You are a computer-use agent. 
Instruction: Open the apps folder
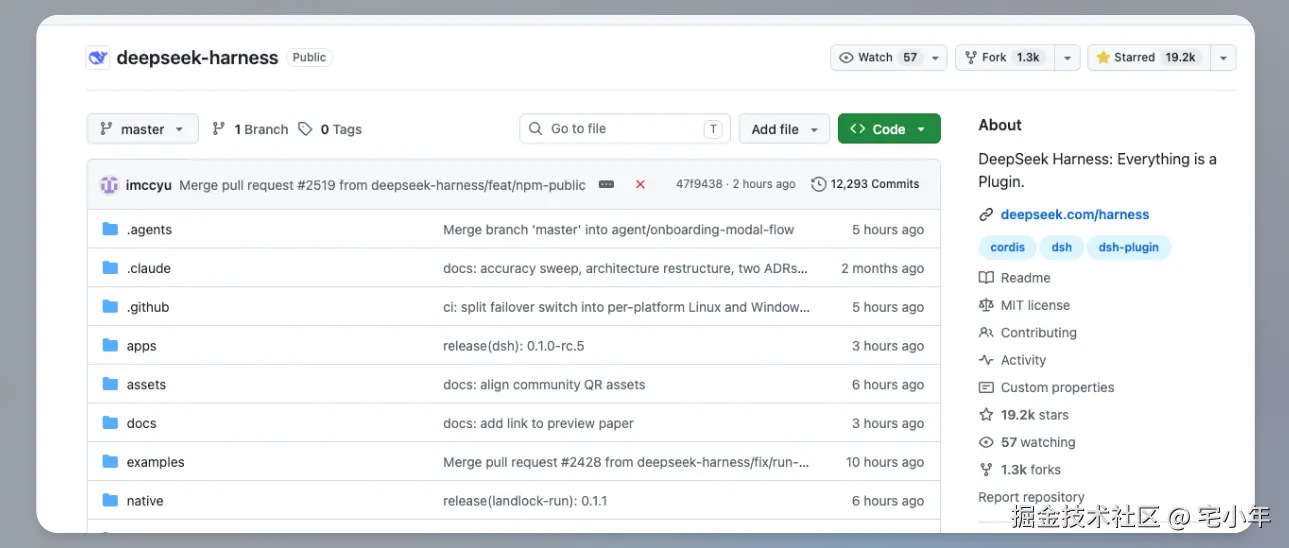tap(142, 346)
